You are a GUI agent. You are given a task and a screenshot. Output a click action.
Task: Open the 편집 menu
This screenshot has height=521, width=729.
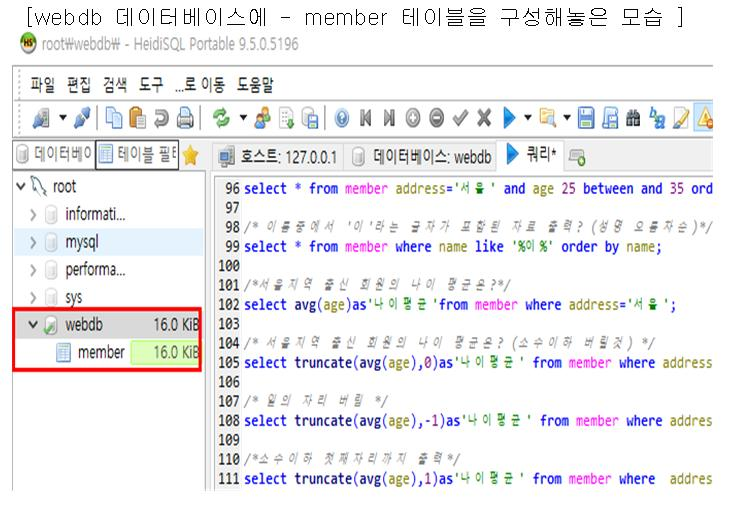(x=78, y=85)
